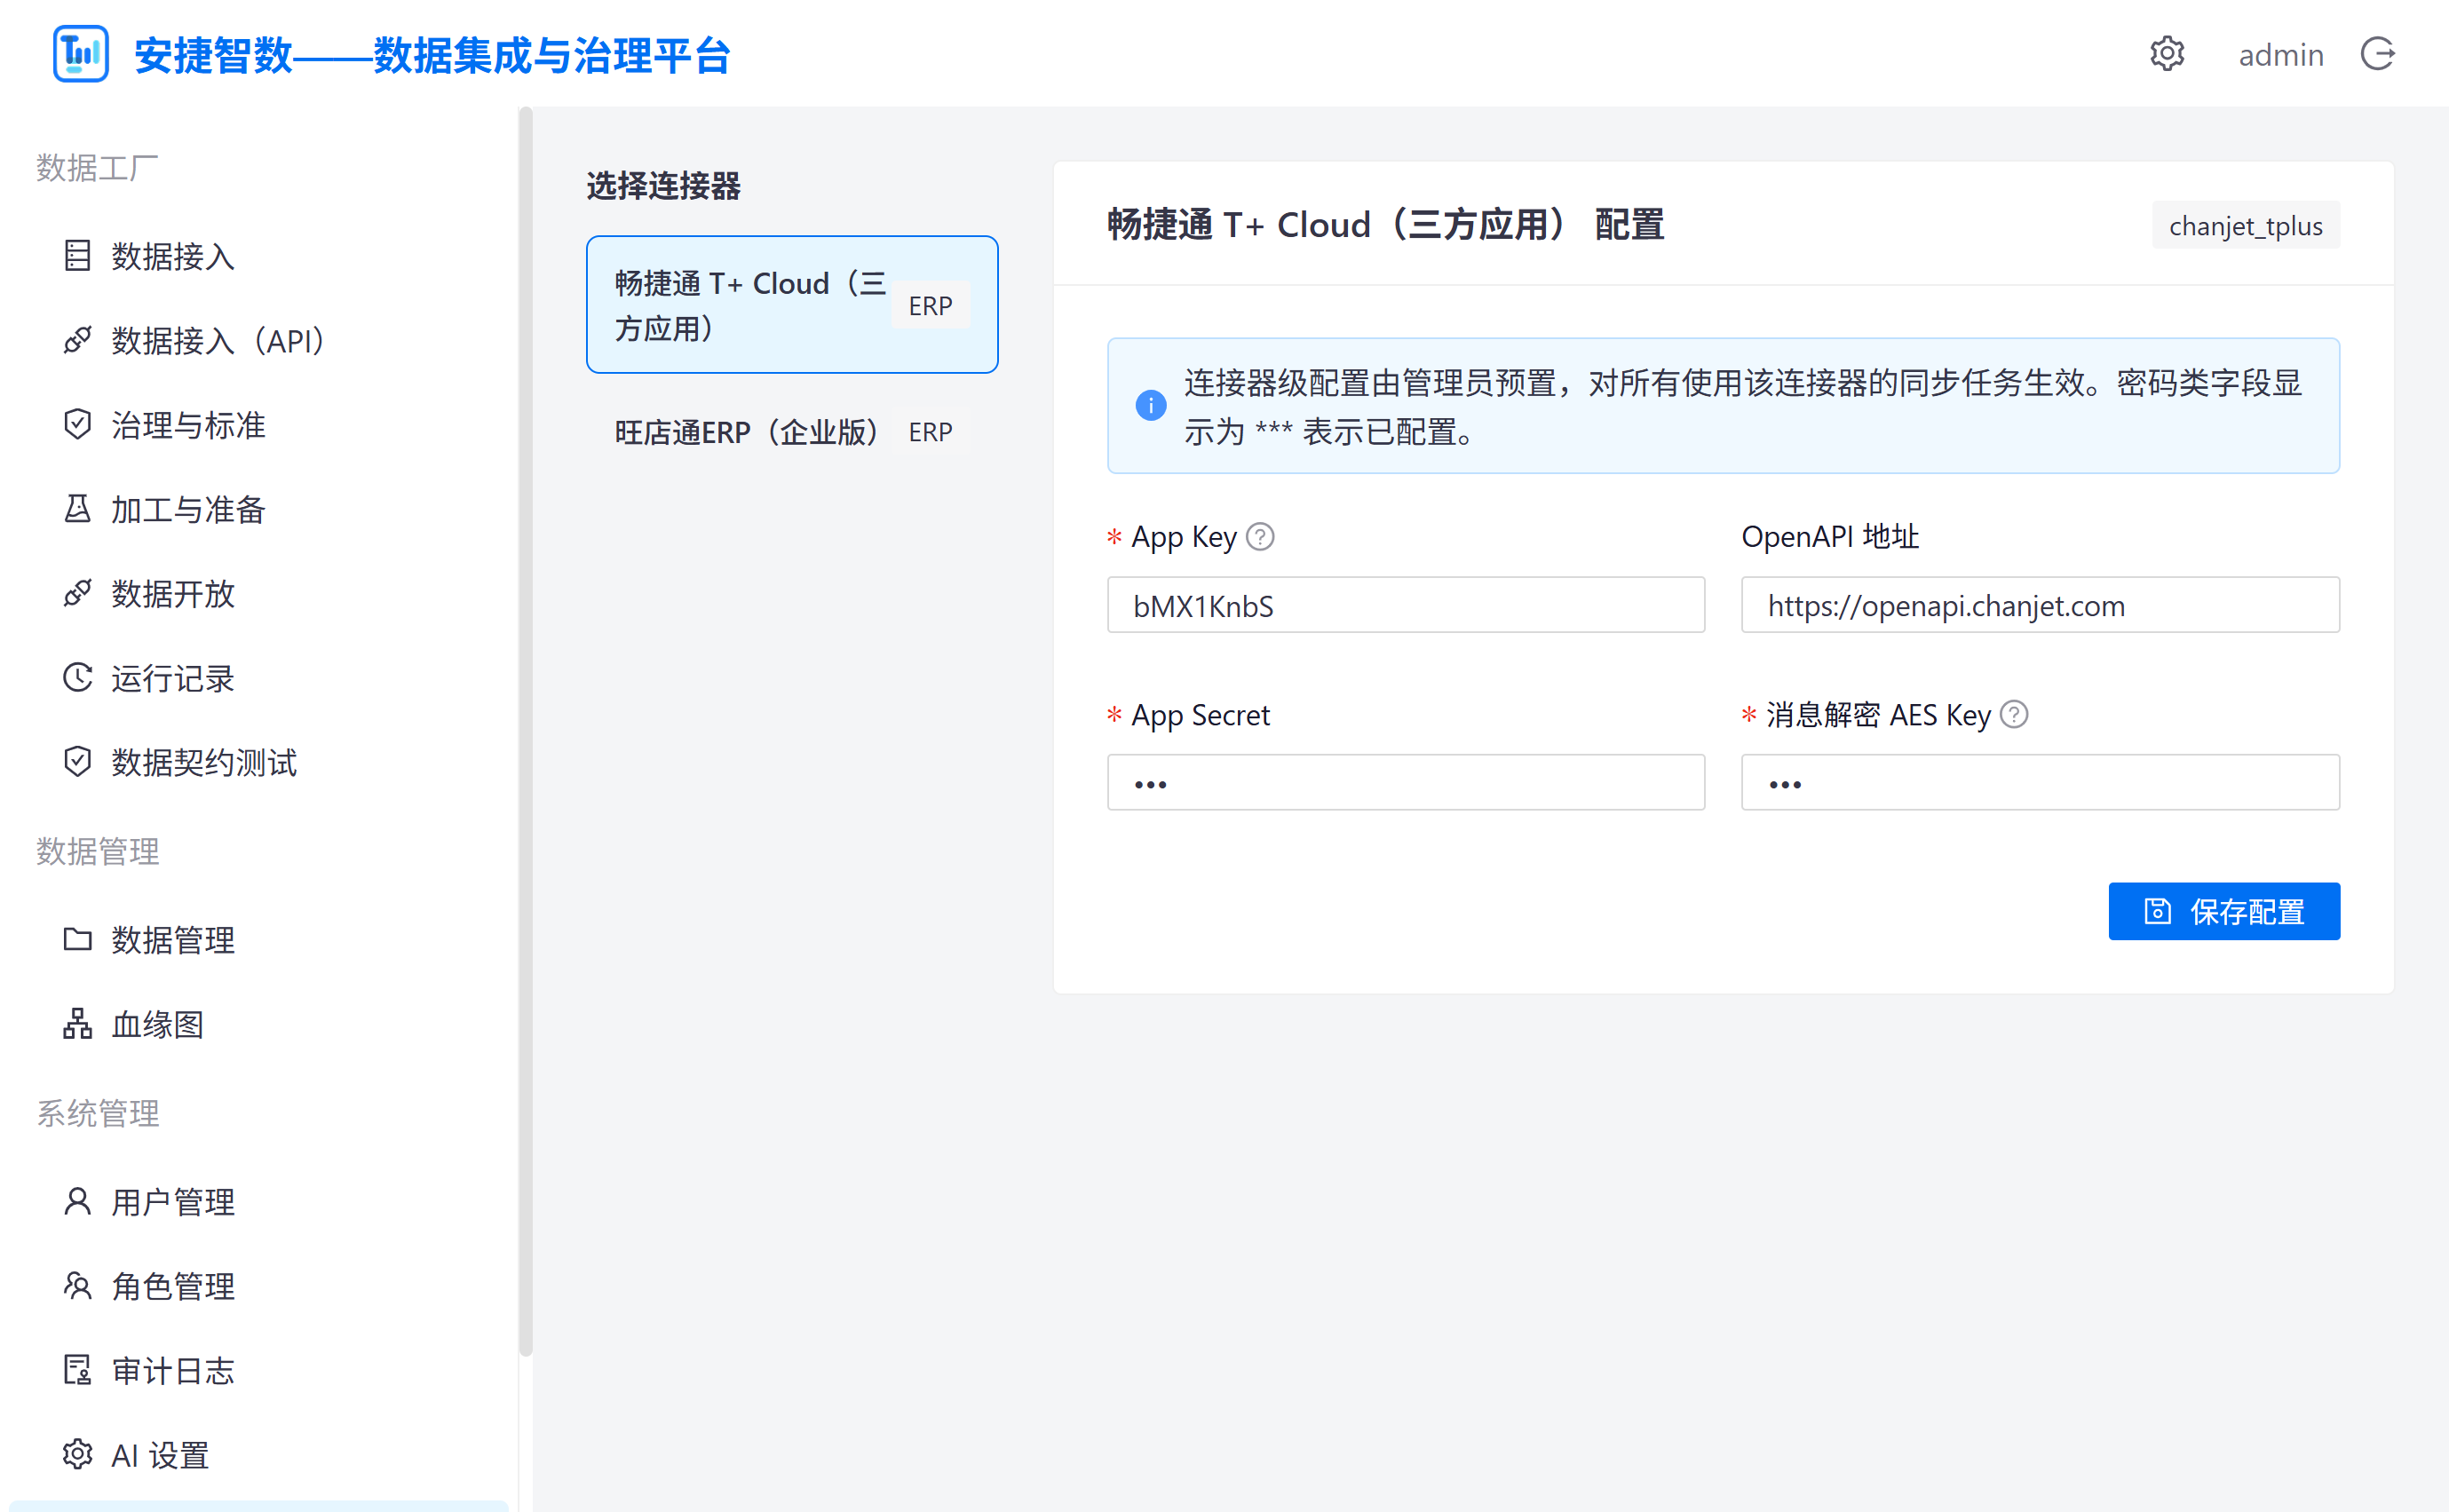Viewport: 2449px width, 1512px height.
Task: Click the 安捷智数 platform logo icon
Action: (80, 54)
